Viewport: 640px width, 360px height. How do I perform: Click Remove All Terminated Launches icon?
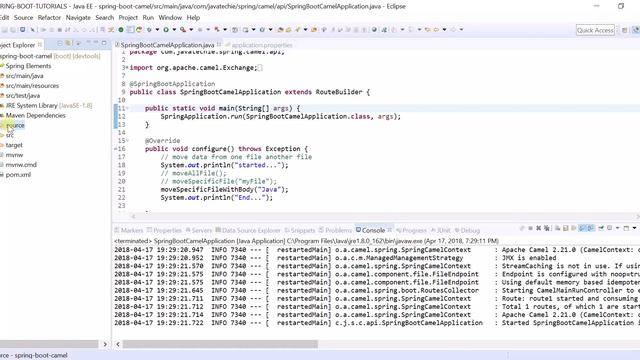(547, 228)
